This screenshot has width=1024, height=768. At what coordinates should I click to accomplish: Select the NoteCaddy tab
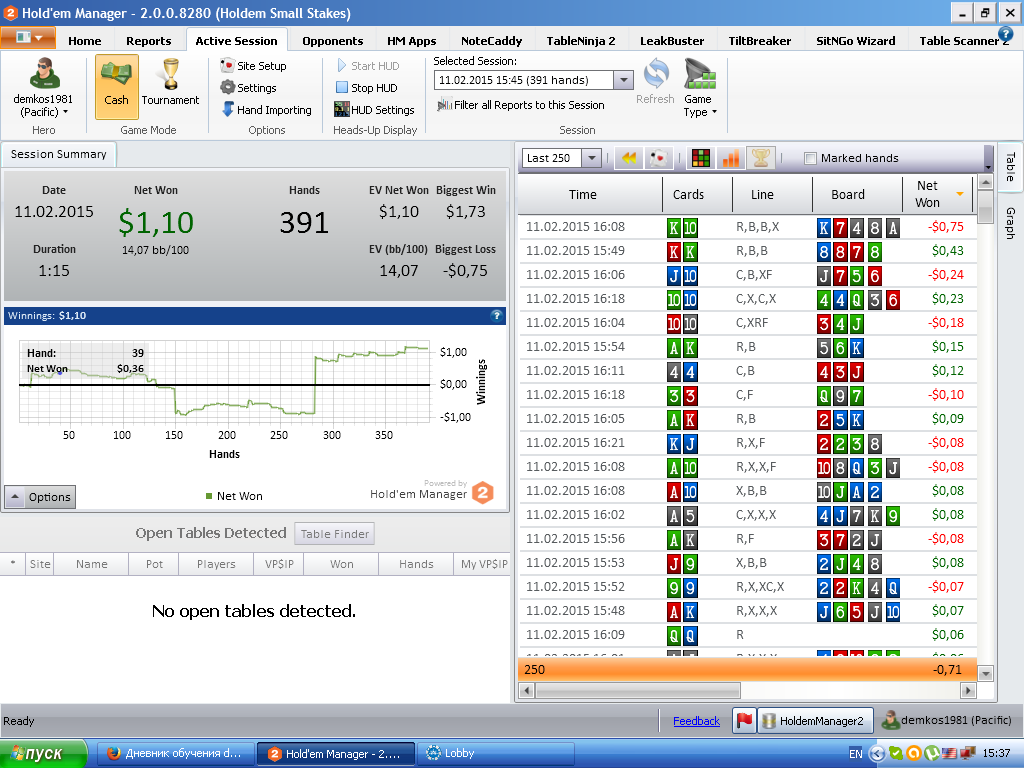tap(491, 40)
